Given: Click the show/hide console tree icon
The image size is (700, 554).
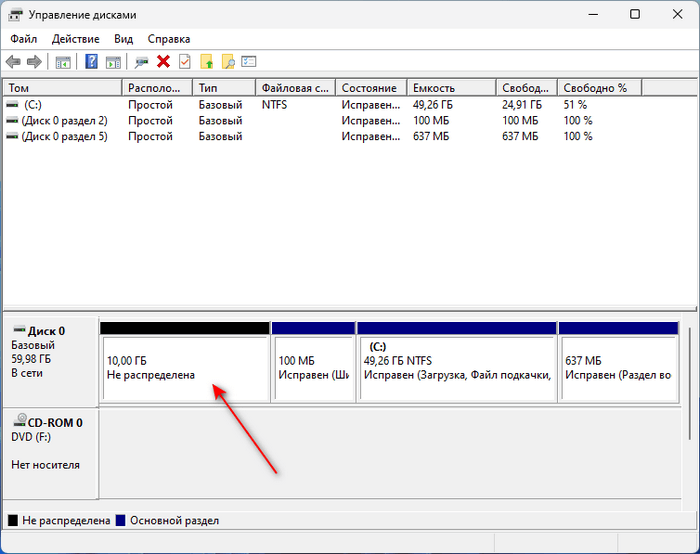Looking at the screenshot, I should coord(63,62).
